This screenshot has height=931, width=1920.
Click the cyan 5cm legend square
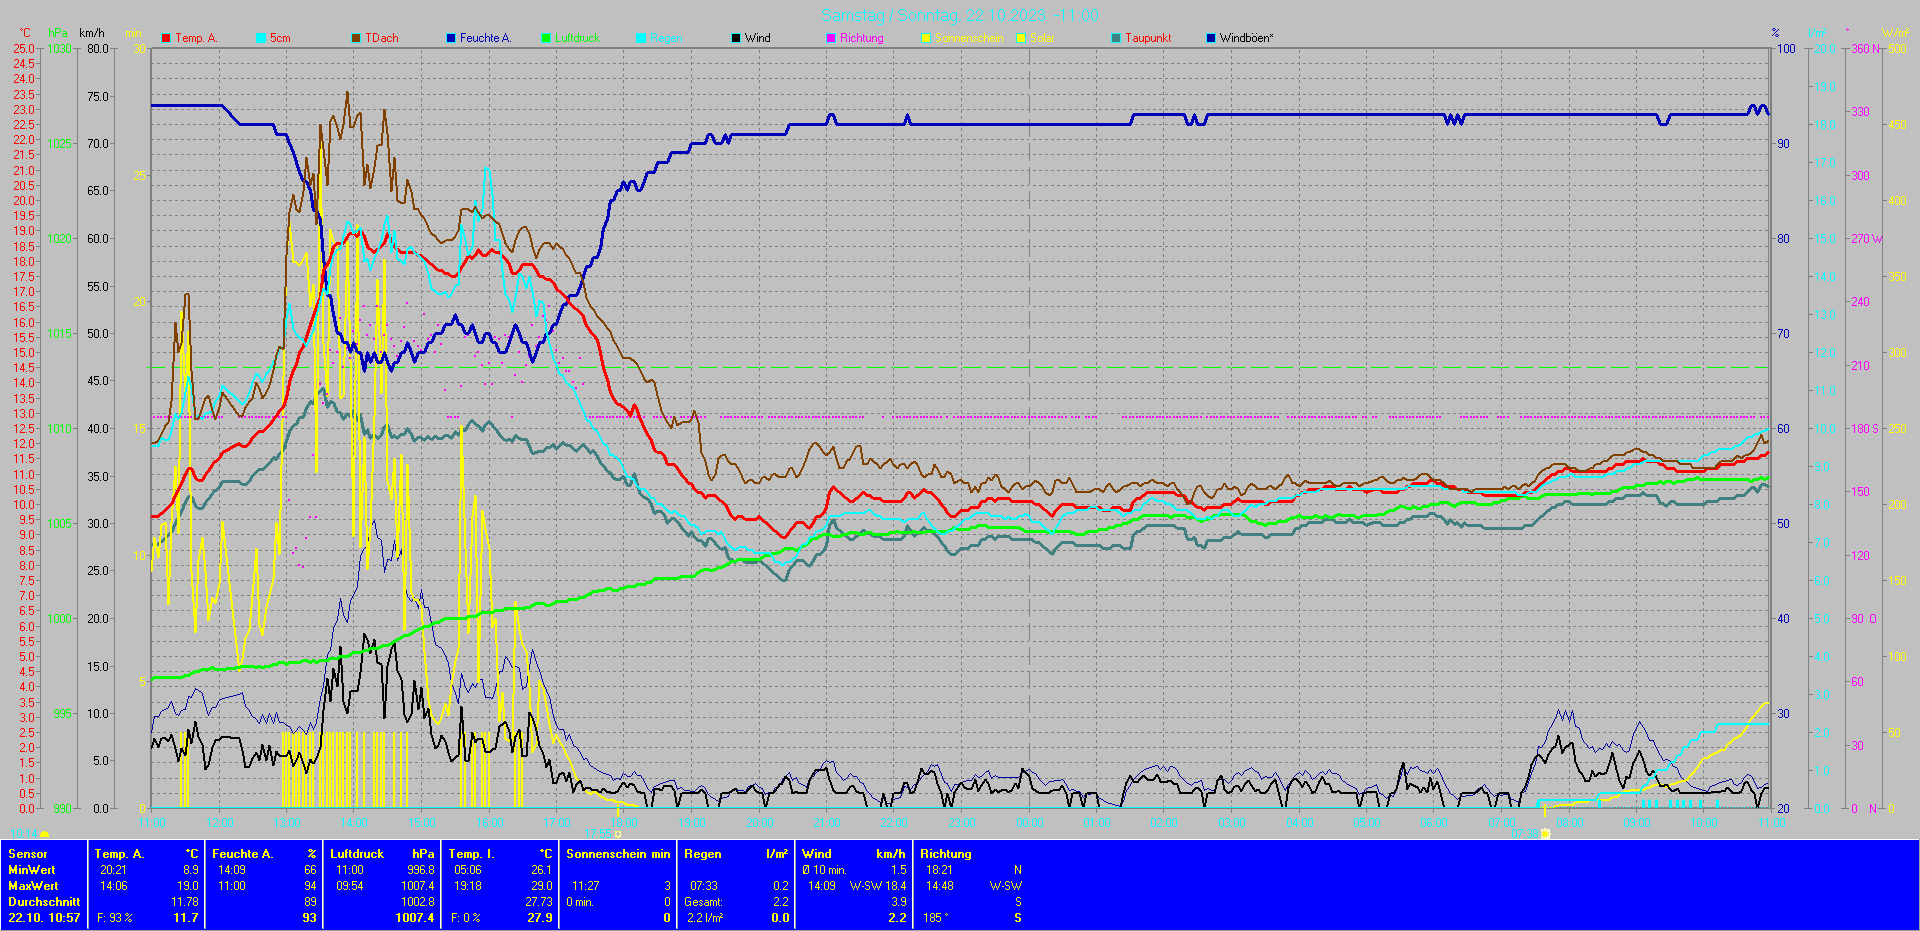261,38
